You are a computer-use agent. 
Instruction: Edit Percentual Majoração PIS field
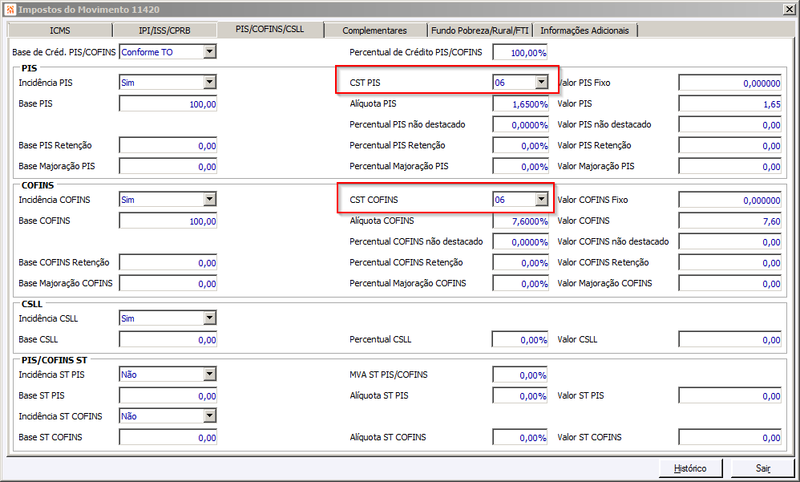point(520,166)
